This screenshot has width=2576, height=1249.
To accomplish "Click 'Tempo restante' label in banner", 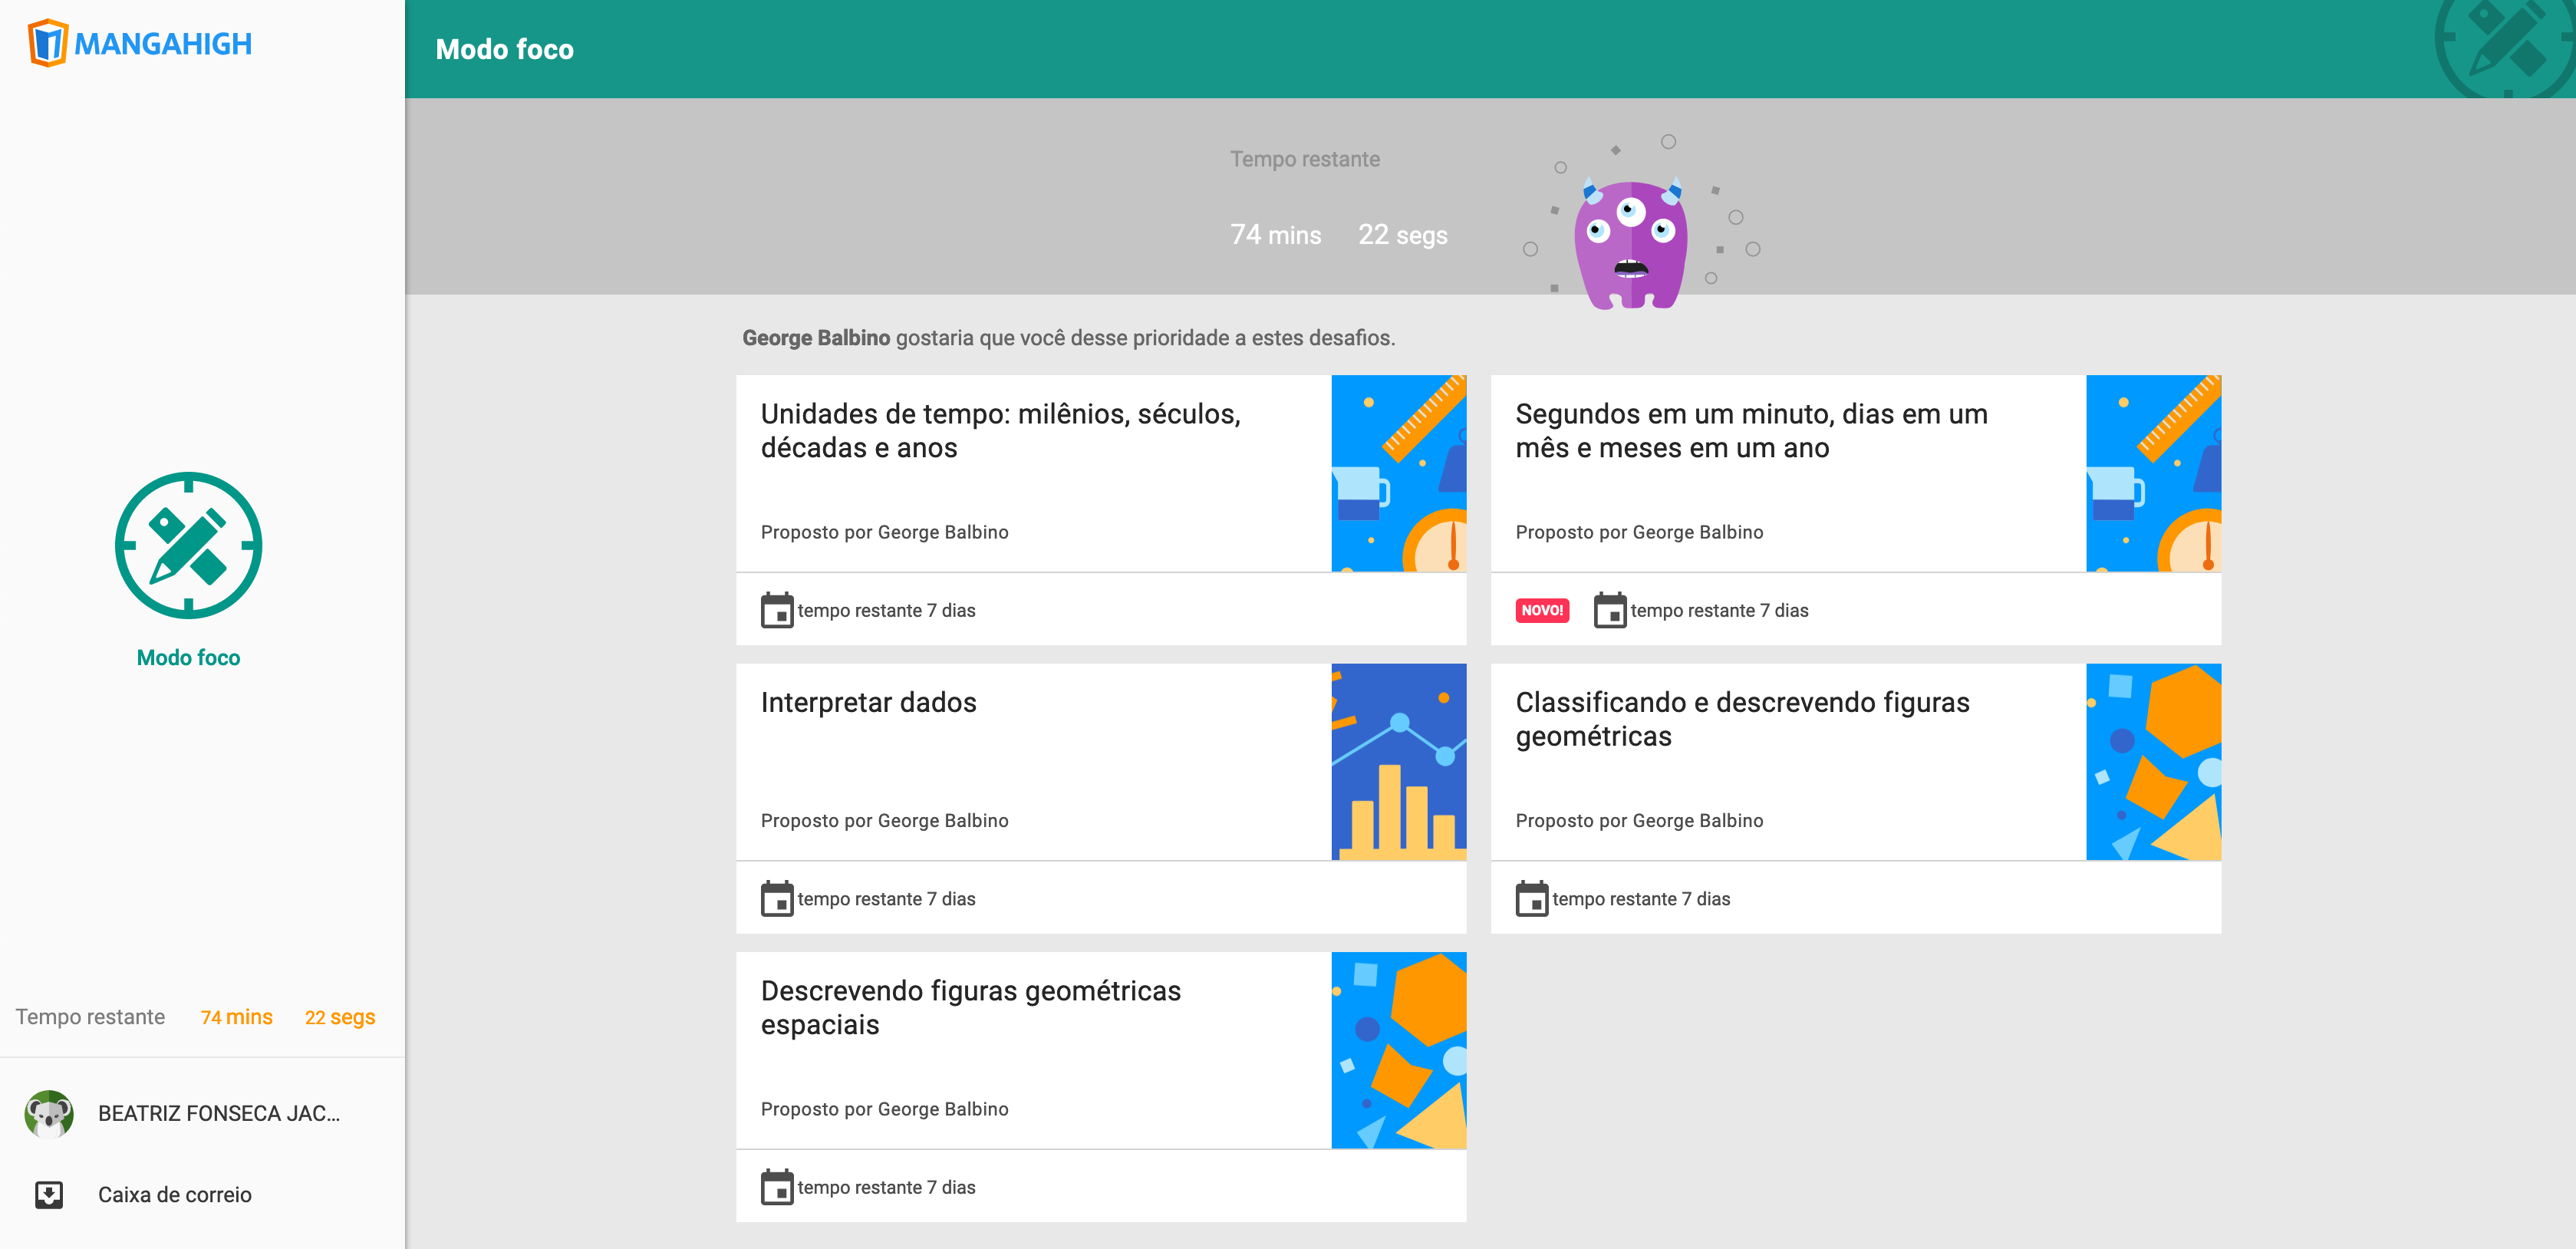I will pos(1304,159).
